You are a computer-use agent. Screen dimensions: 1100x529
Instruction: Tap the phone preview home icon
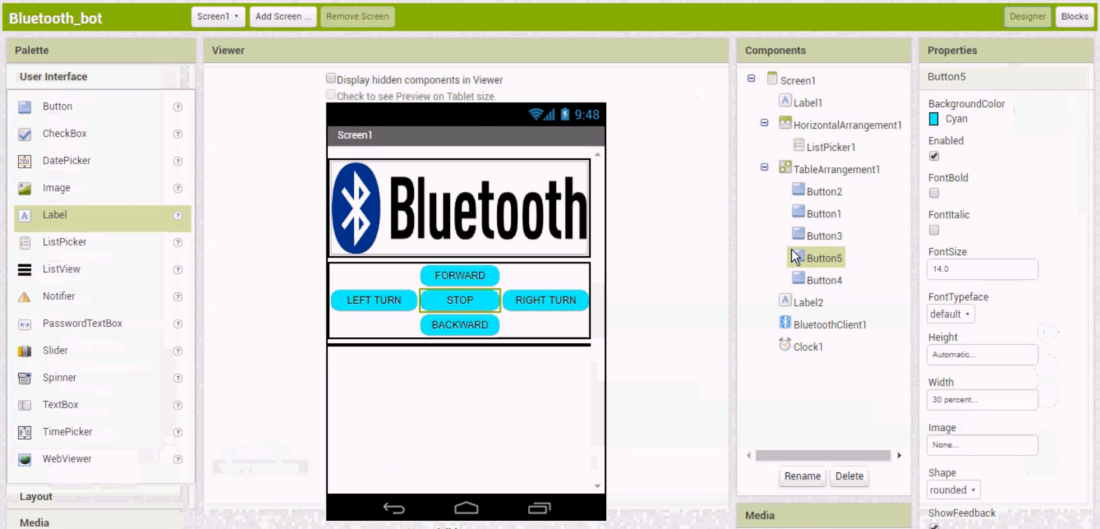(x=467, y=508)
